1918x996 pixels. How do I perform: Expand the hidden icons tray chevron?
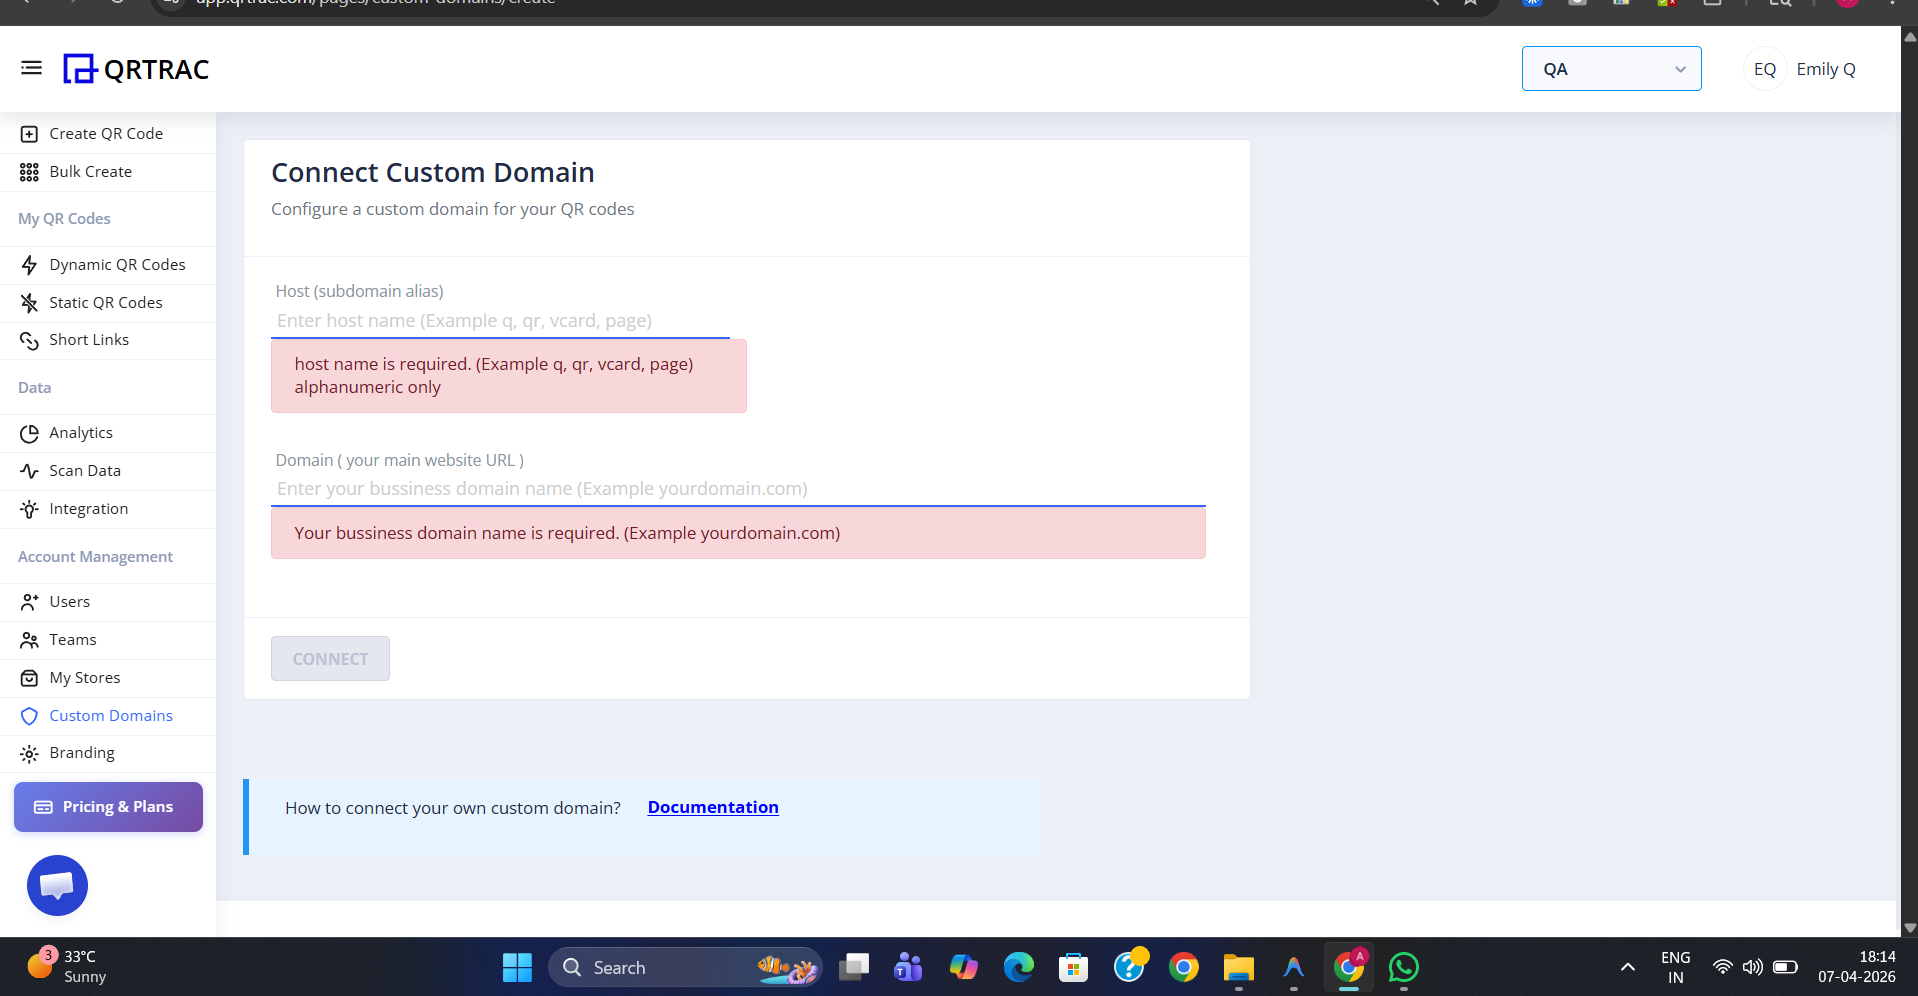pos(1627,967)
